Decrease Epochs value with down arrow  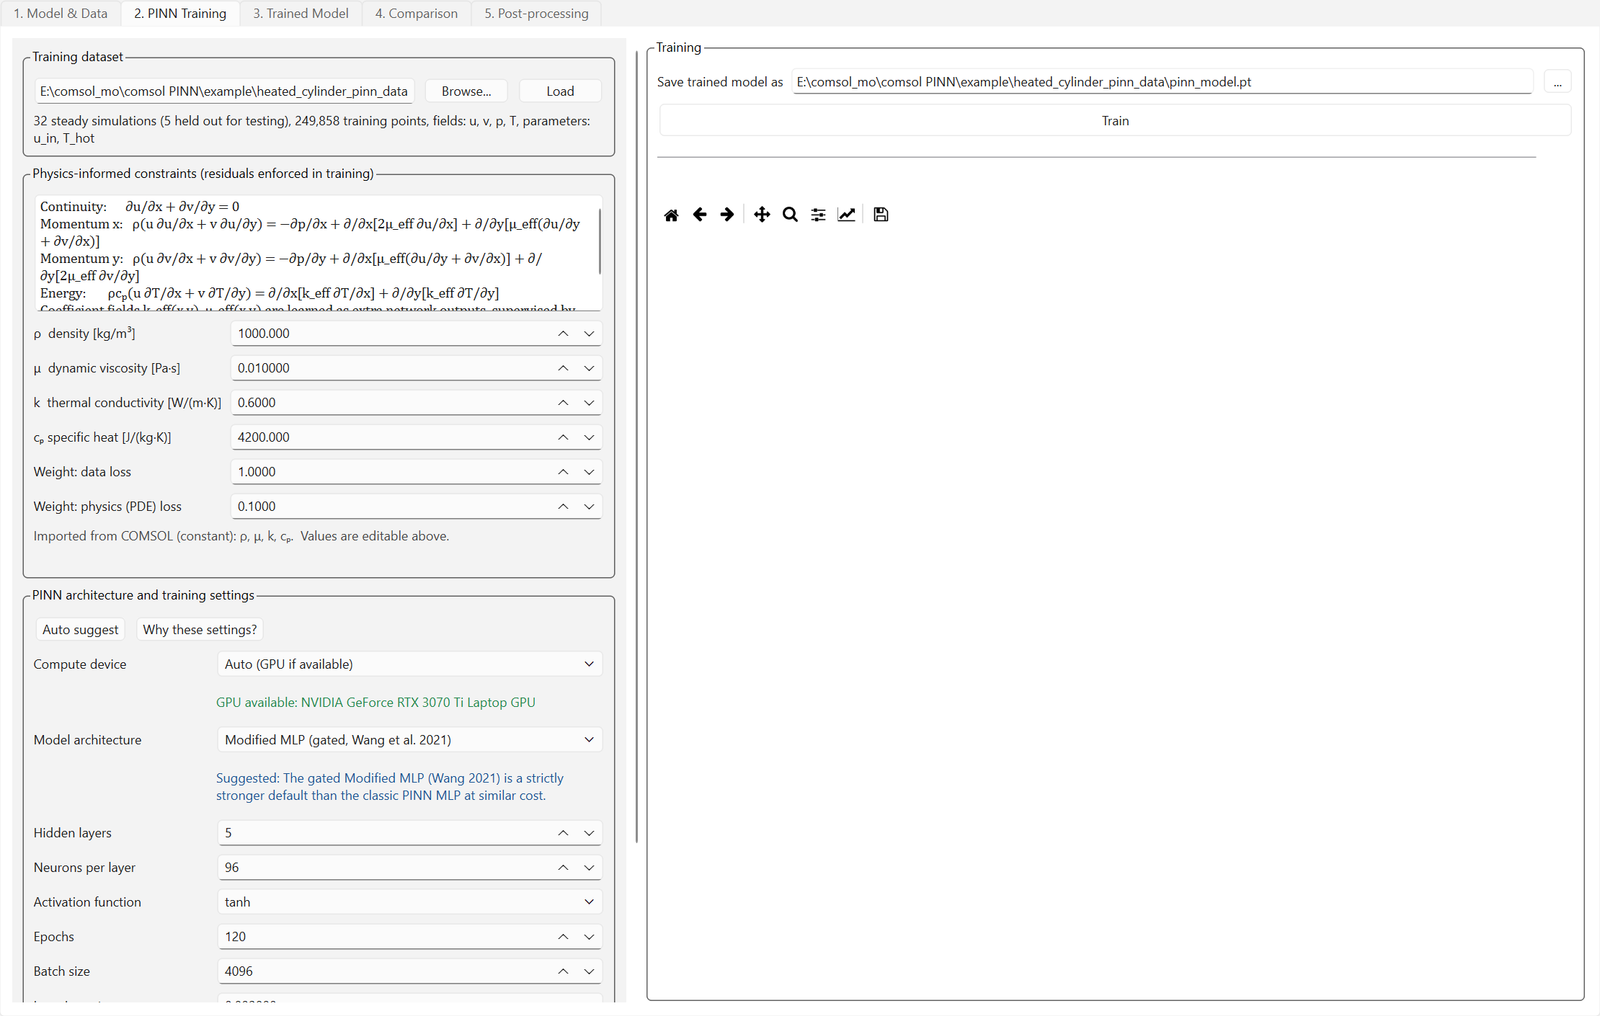coord(589,937)
